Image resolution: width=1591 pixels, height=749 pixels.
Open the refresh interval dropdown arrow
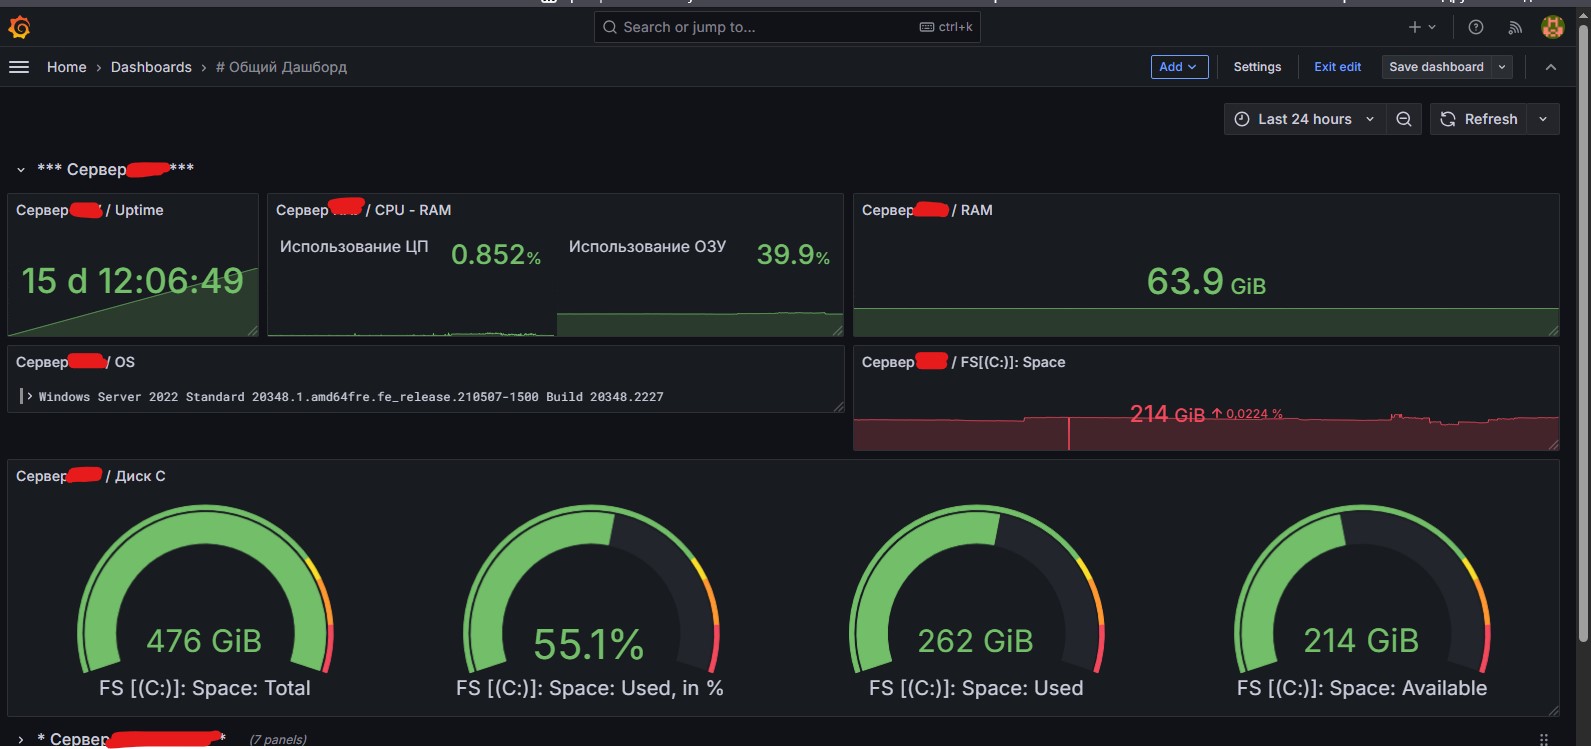1543,119
